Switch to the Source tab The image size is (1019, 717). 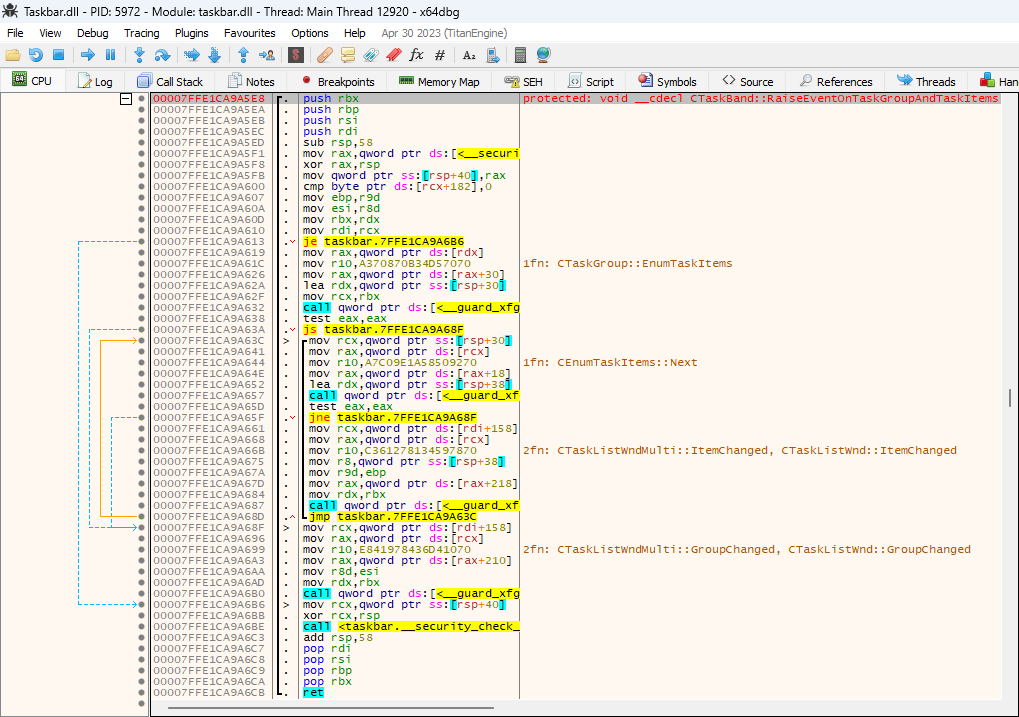click(x=748, y=82)
